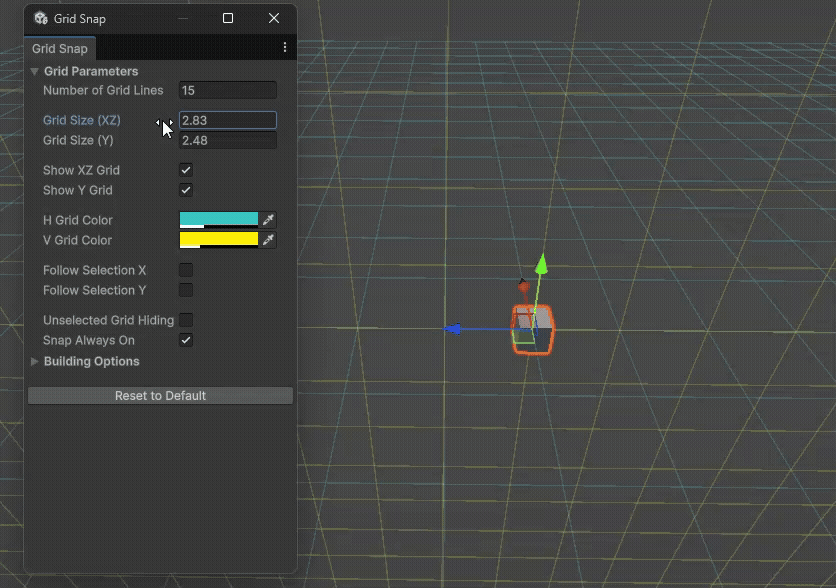
Task: Click the Grid Size (Y) value field
Action: pyautogui.click(x=228, y=140)
